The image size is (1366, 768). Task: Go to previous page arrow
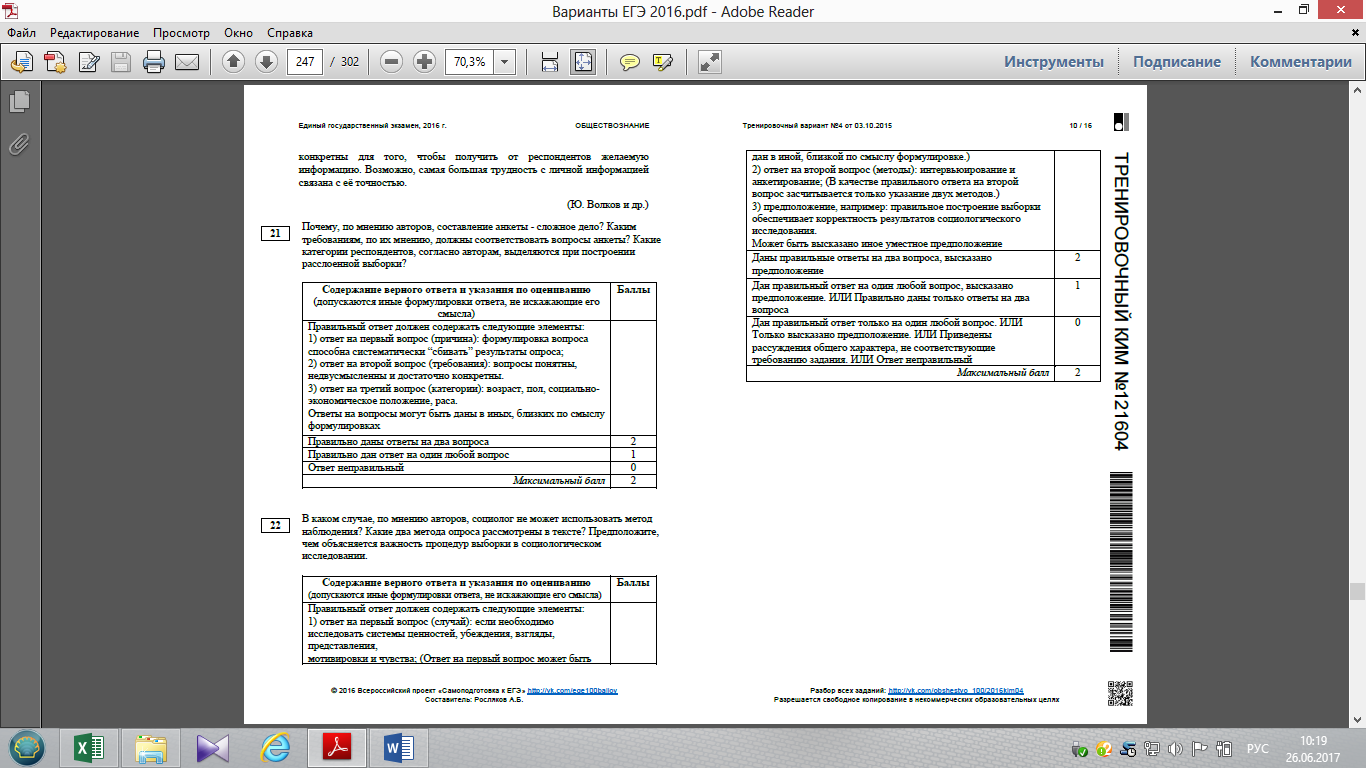pyautogui.click(x=234, y=62)
